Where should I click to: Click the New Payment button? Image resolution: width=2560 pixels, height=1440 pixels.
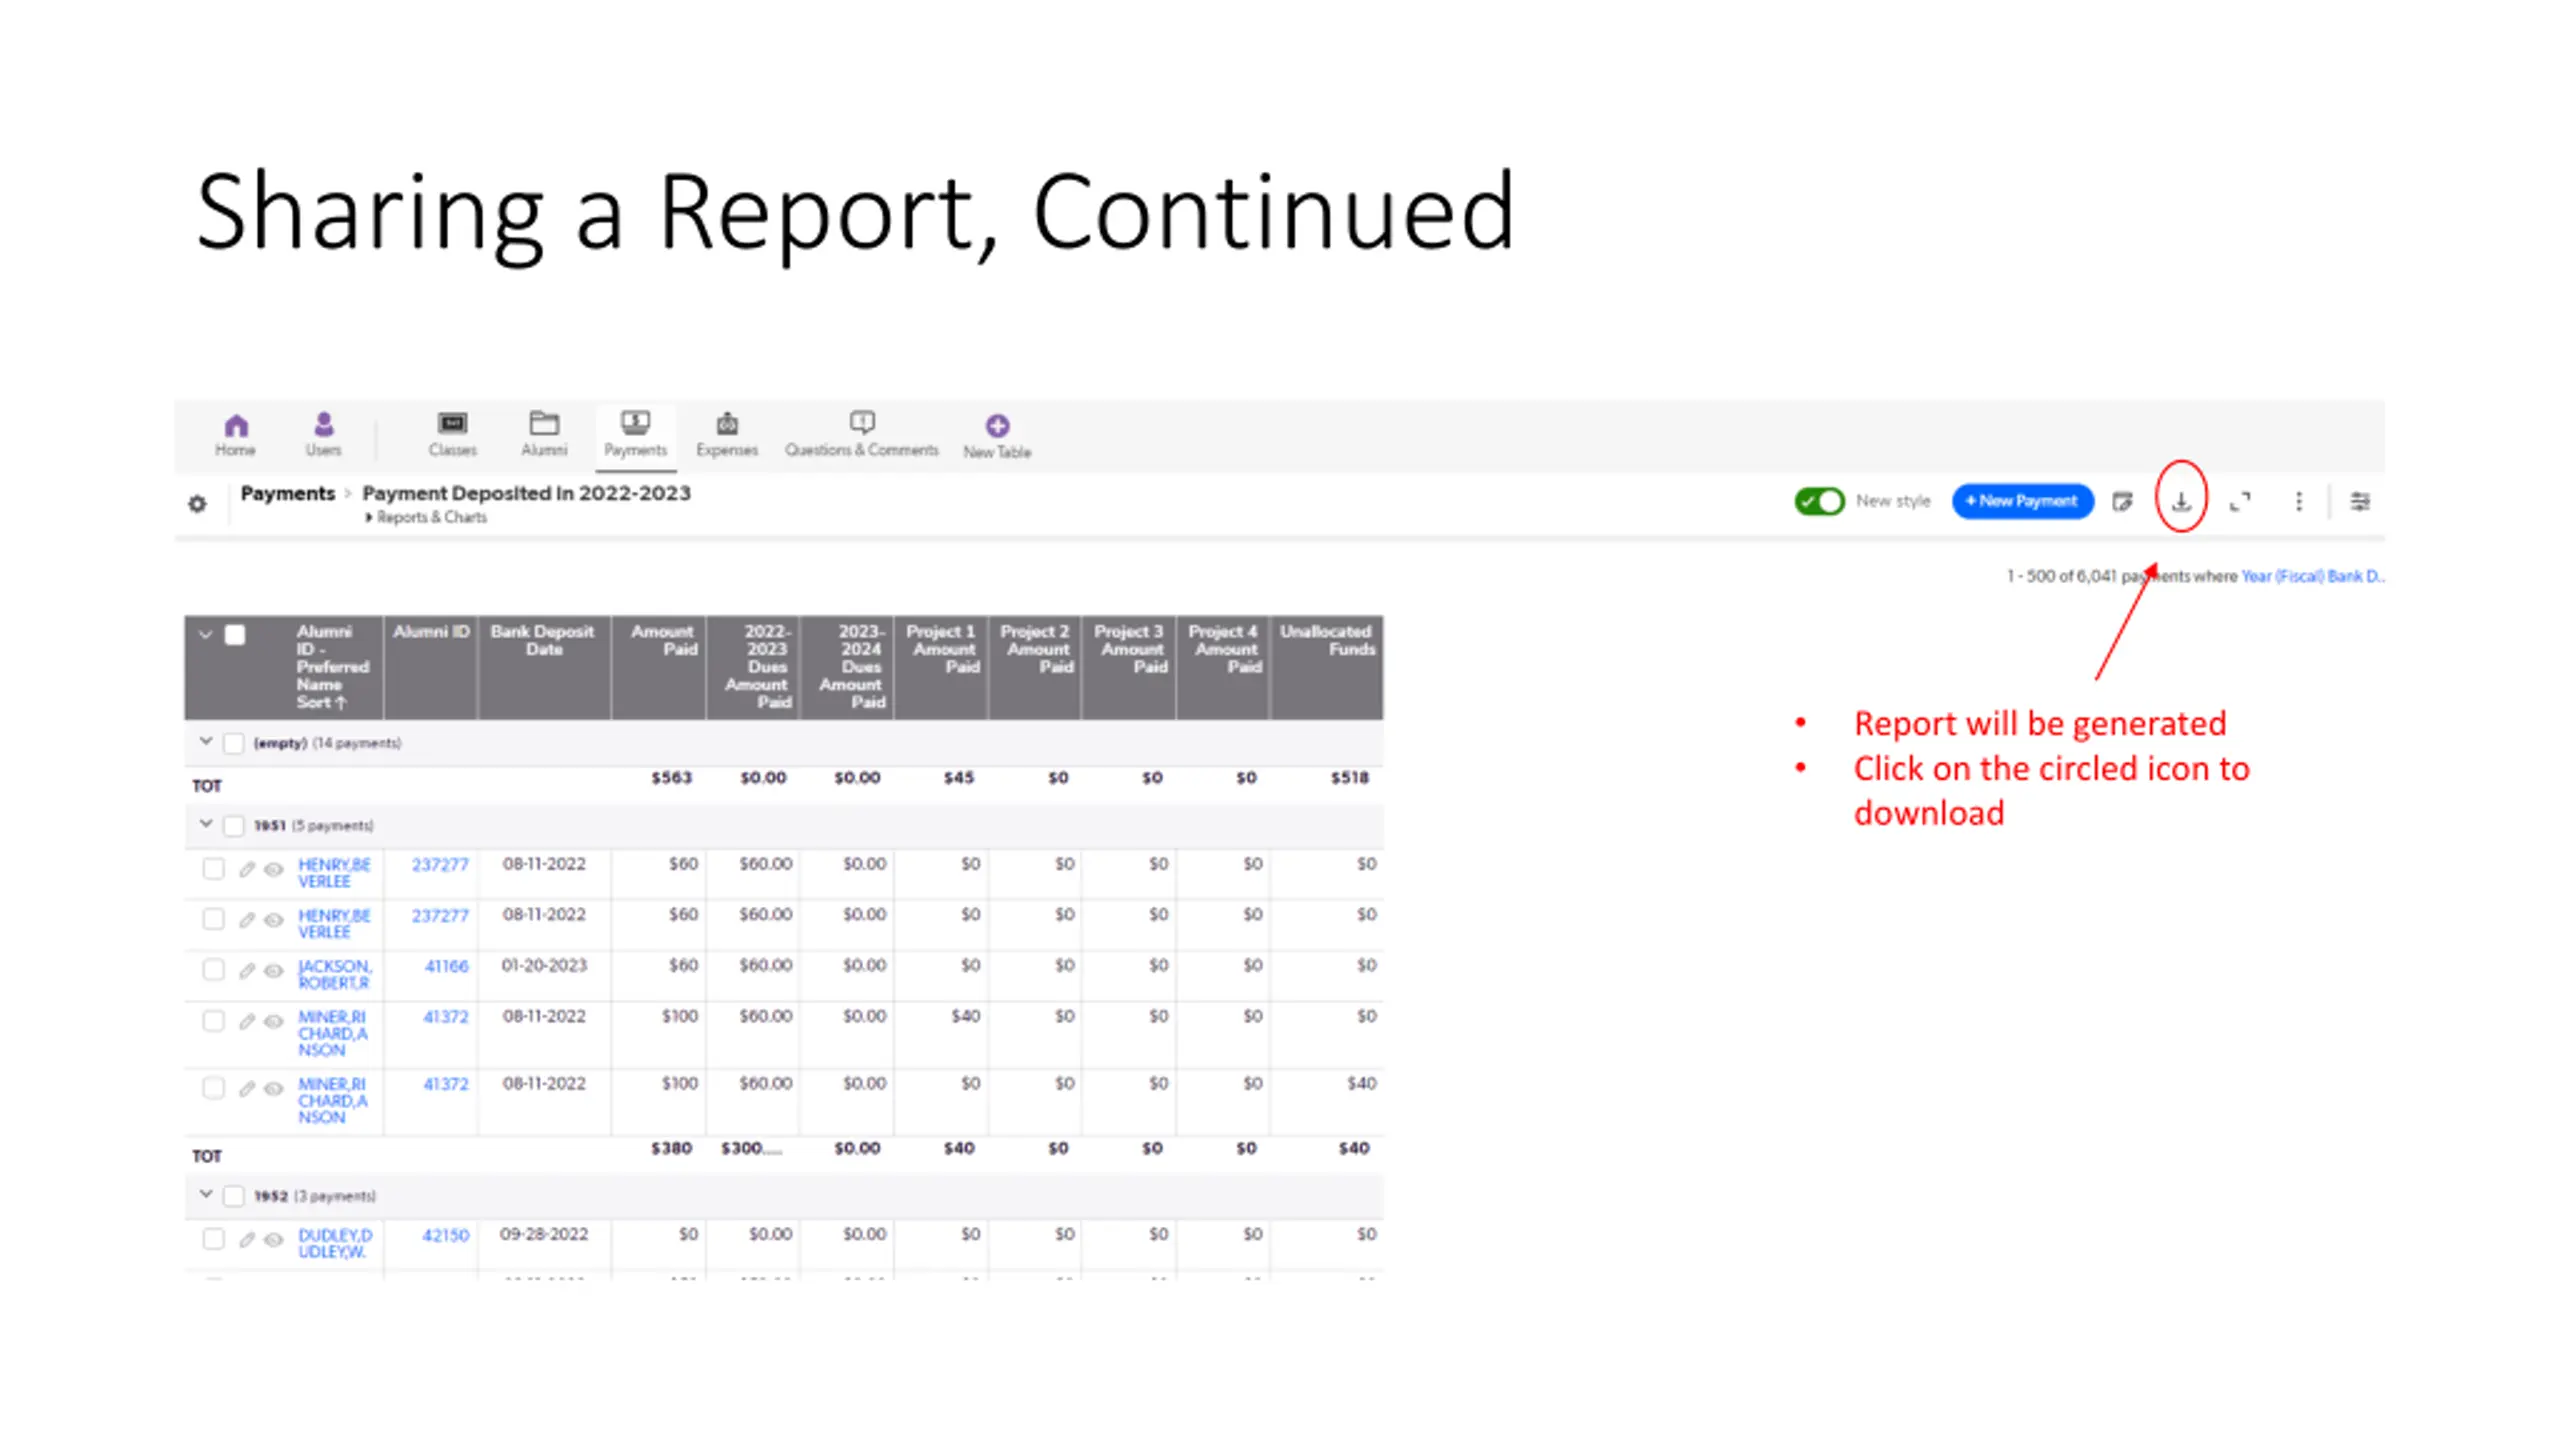coord(2022,501)
